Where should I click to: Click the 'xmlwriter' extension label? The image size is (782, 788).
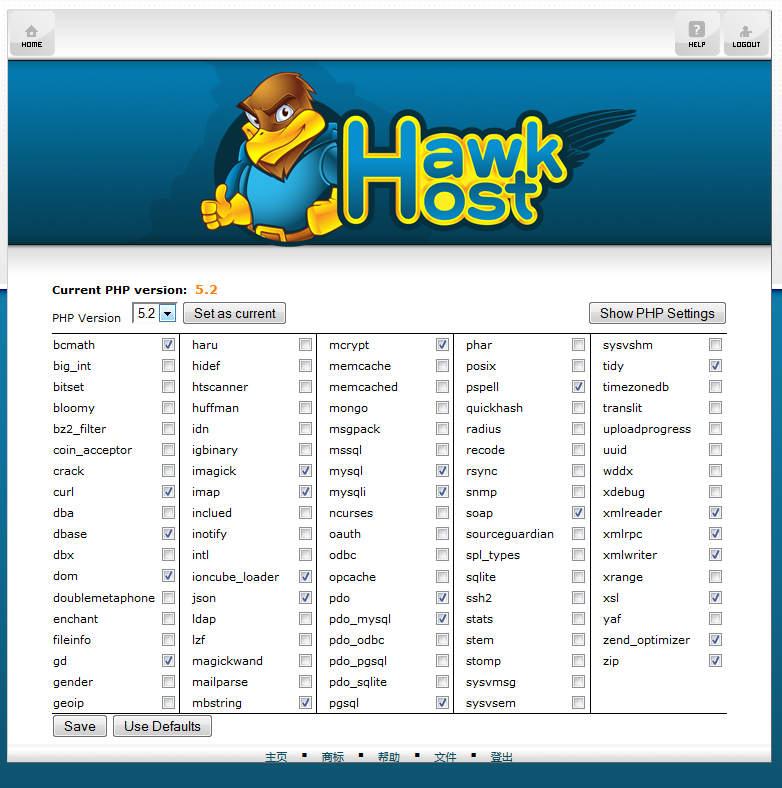[630, 555]
